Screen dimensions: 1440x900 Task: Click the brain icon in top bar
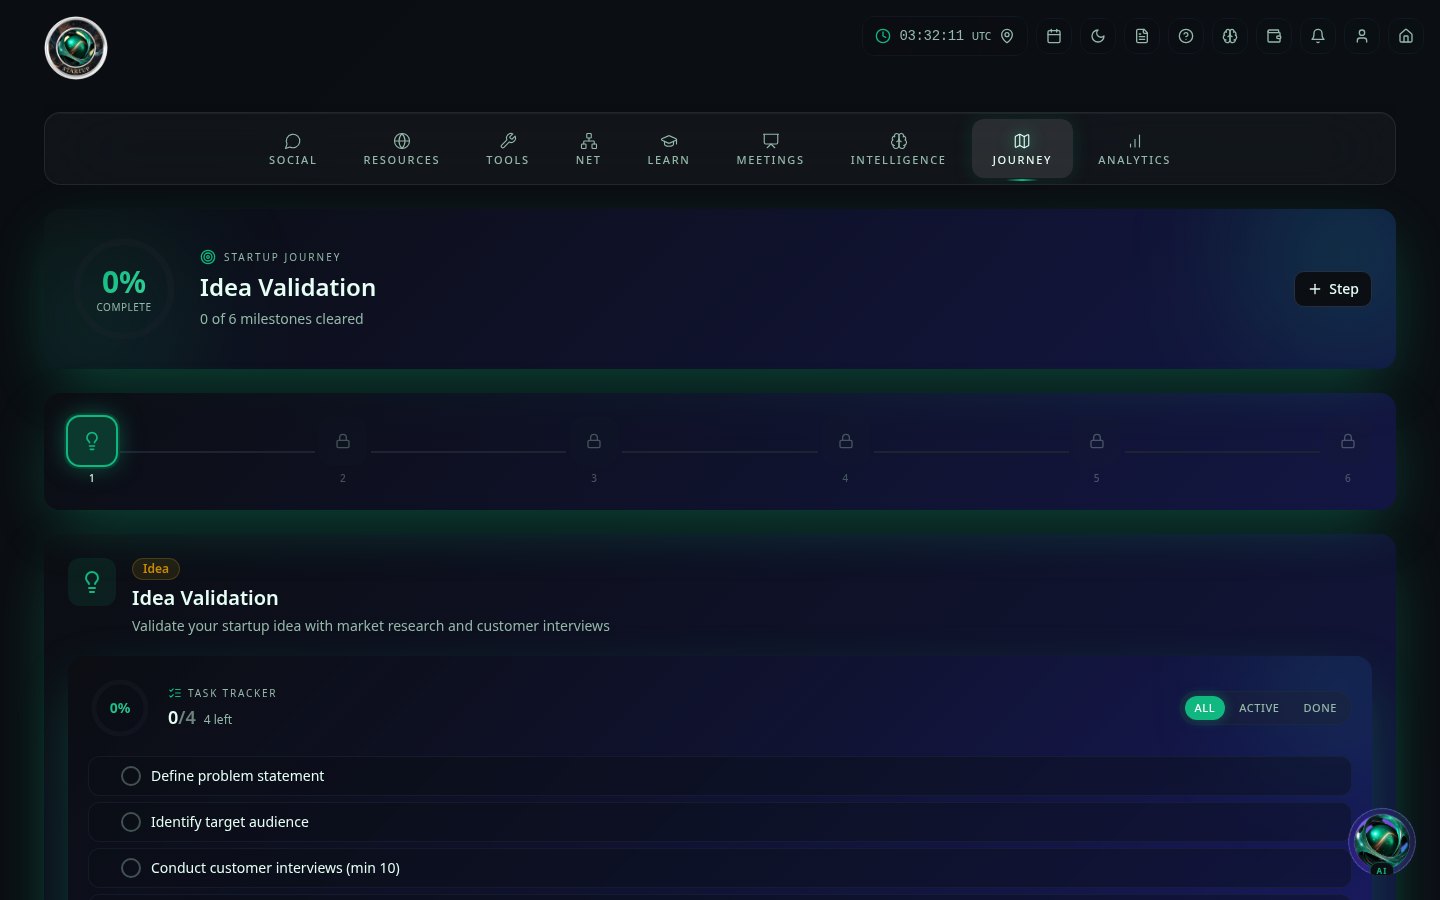tap(1230, 36)
